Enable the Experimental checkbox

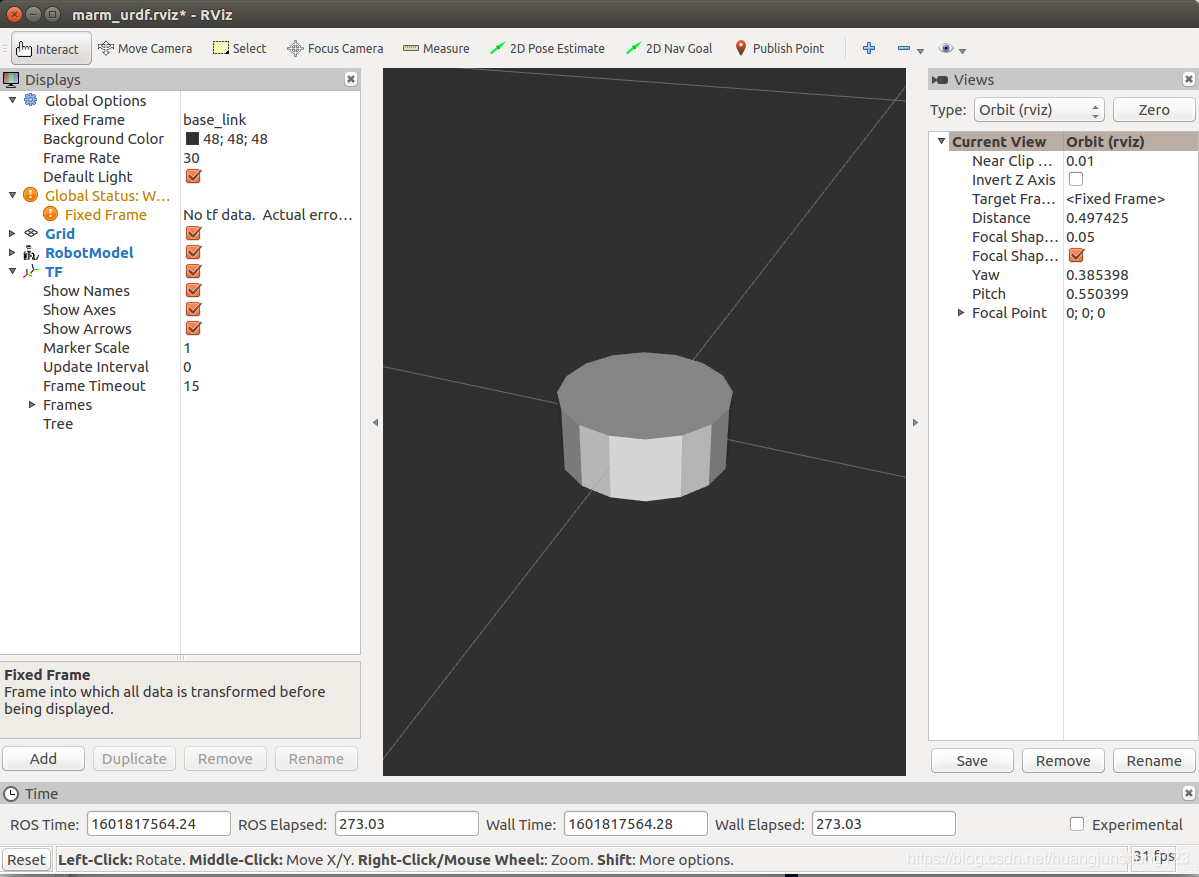click(x=1077, y=824)
